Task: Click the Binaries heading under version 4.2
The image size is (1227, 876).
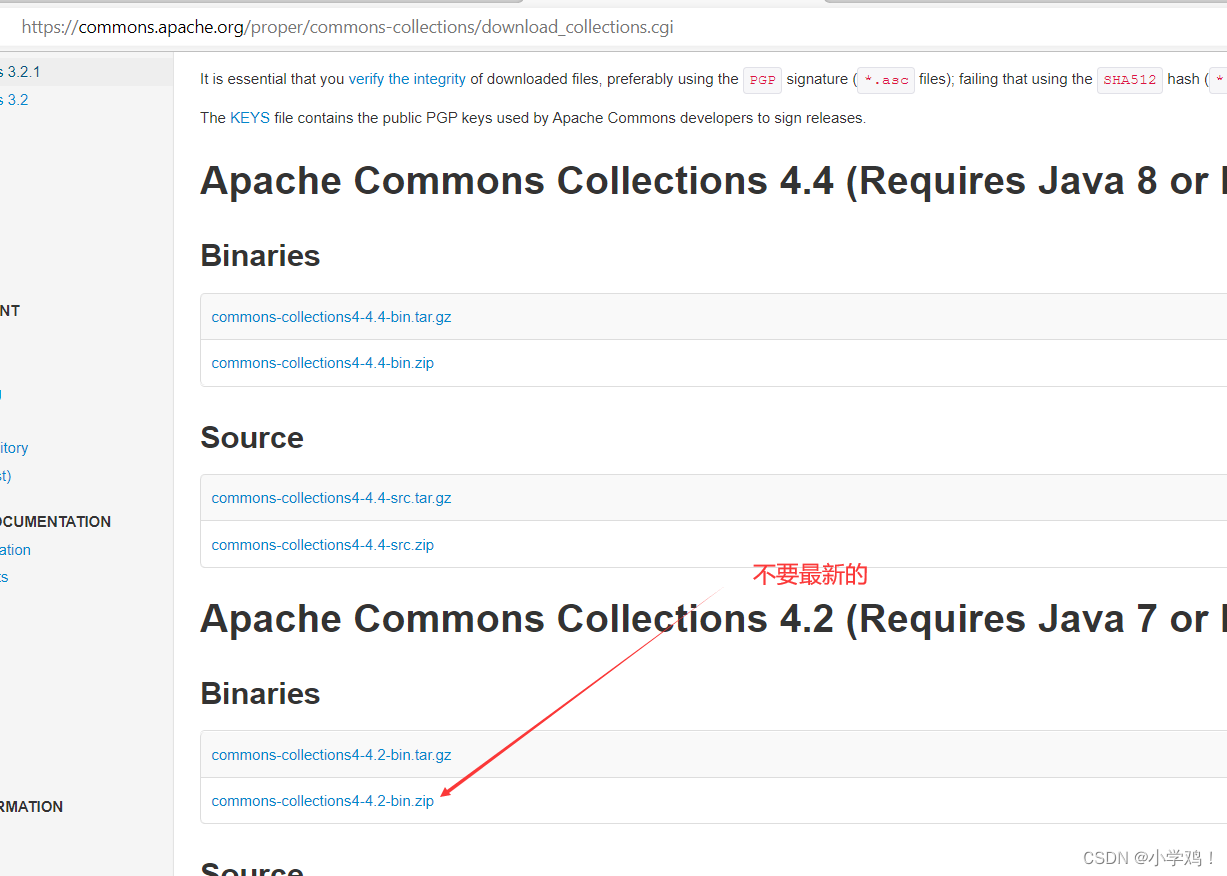Action: click(260, 694)
